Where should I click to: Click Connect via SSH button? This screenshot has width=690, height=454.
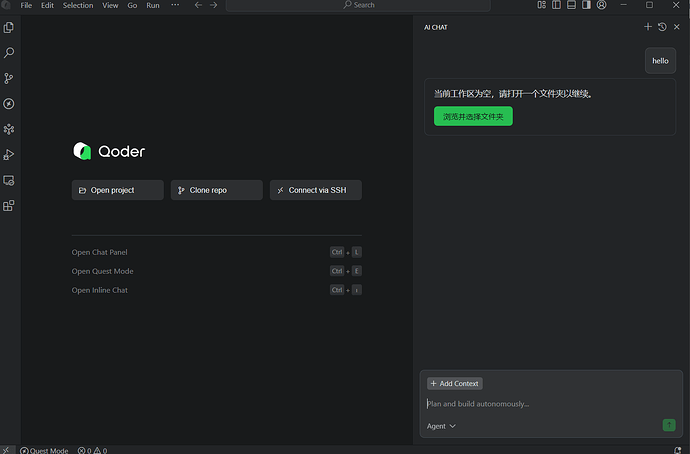click(316, 190)
